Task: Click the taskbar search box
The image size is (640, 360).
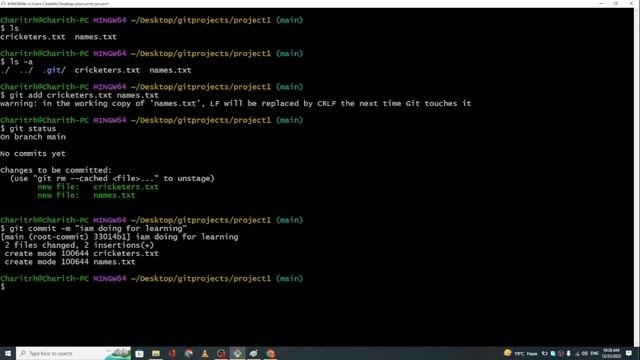Action: [73, 353]
